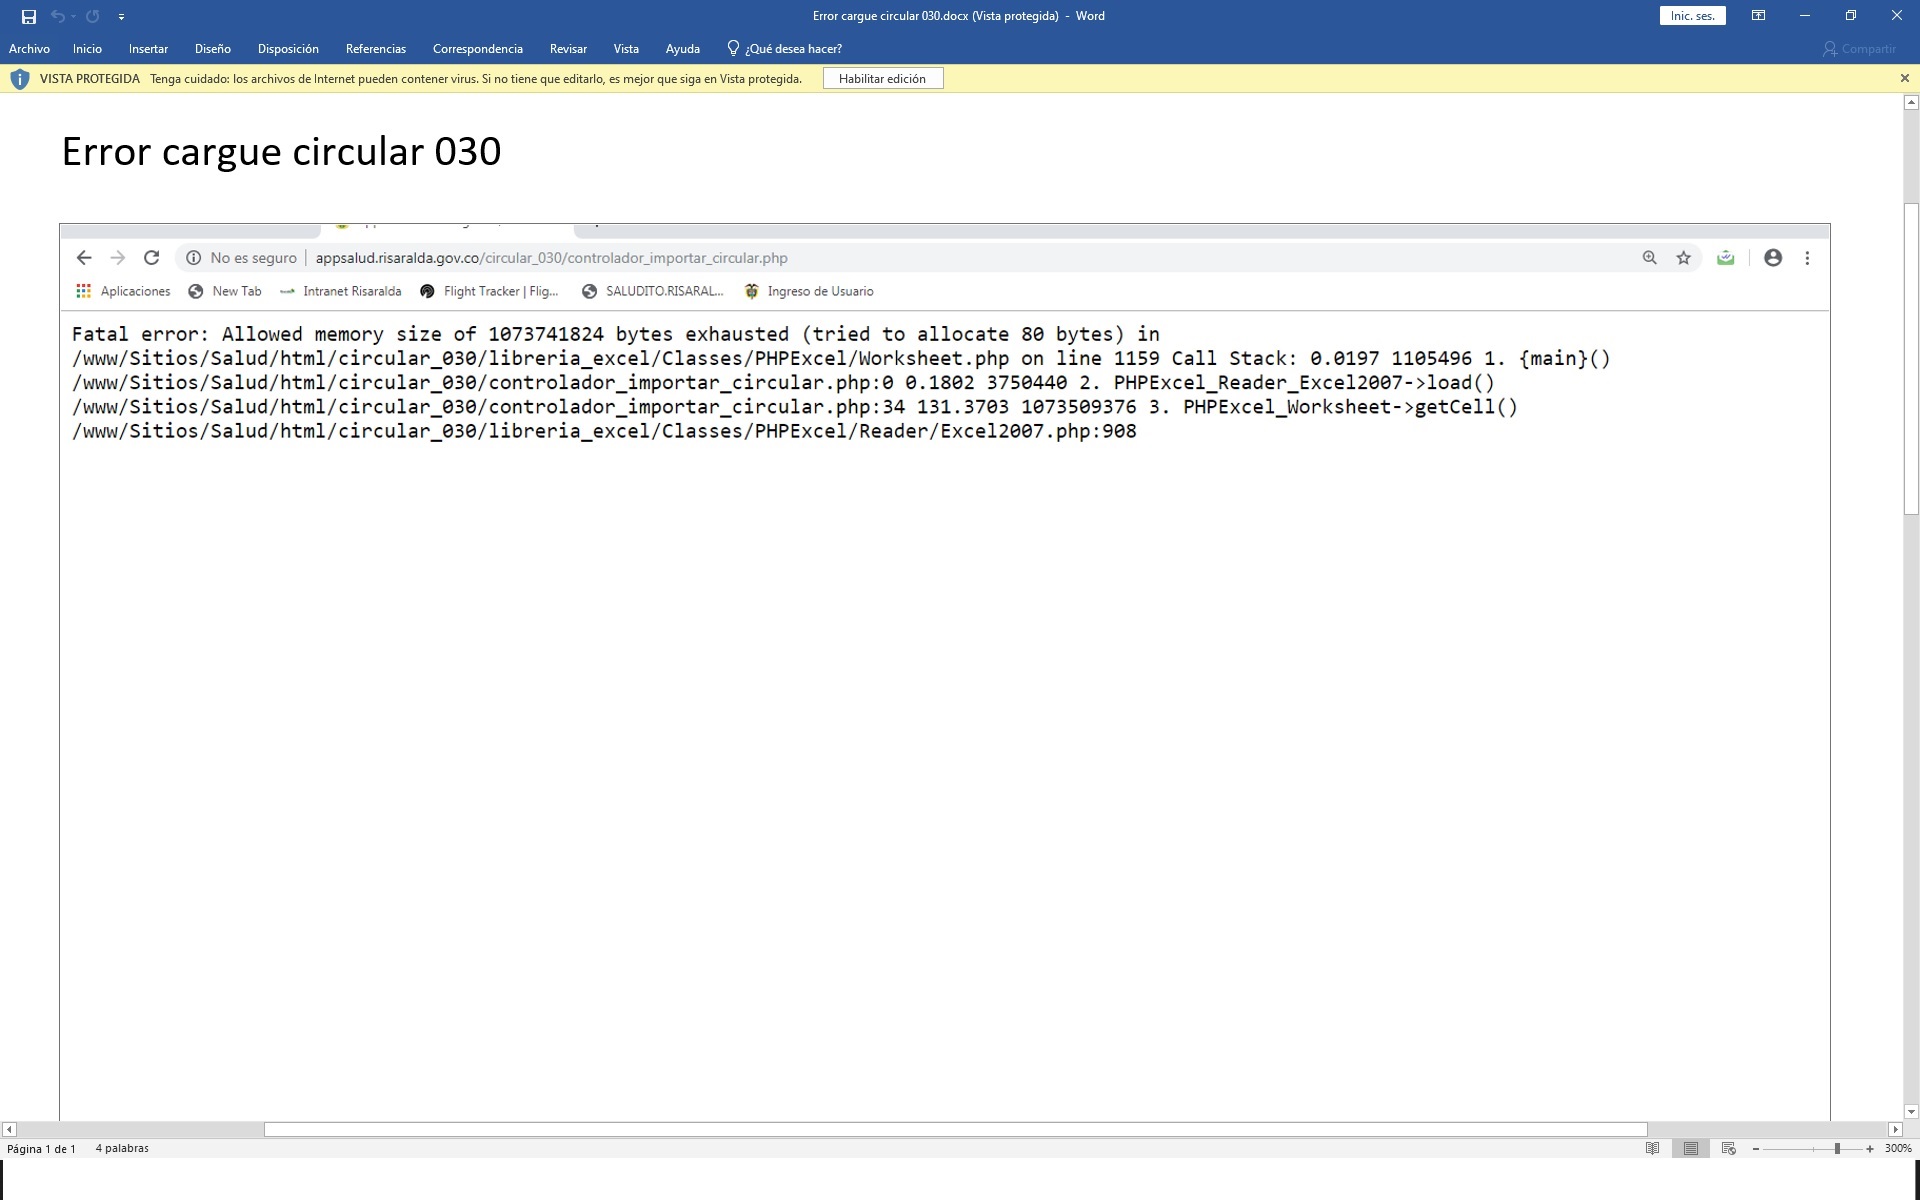This screenshot has width=1920, height=1200.
Task: Open the Revisar tab
Action: coord(568,48)
